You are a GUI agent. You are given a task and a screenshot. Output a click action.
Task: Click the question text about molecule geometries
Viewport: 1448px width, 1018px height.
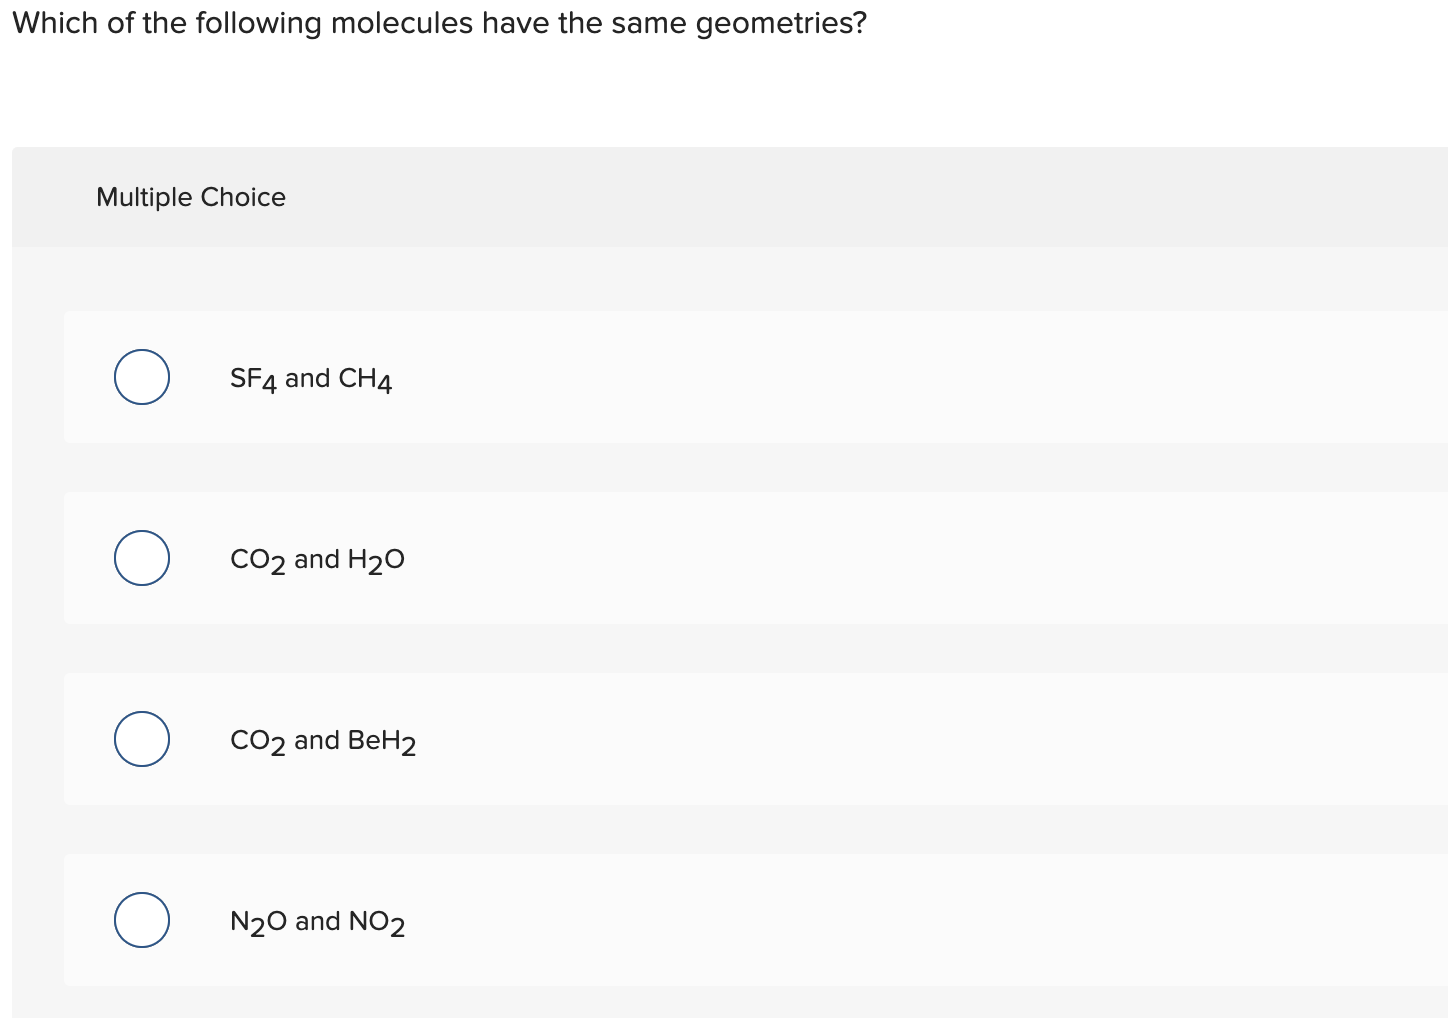tap(440, 22)
